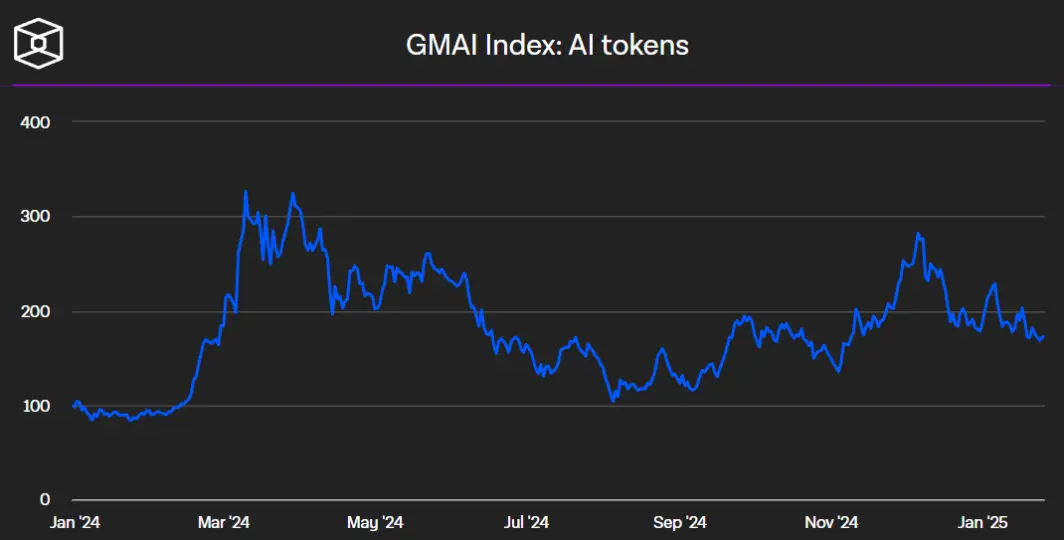The width and height of the screenshot is (1064, 540).
Task: Select the Jan '24 x-axis label
Action: pos(75,522)
